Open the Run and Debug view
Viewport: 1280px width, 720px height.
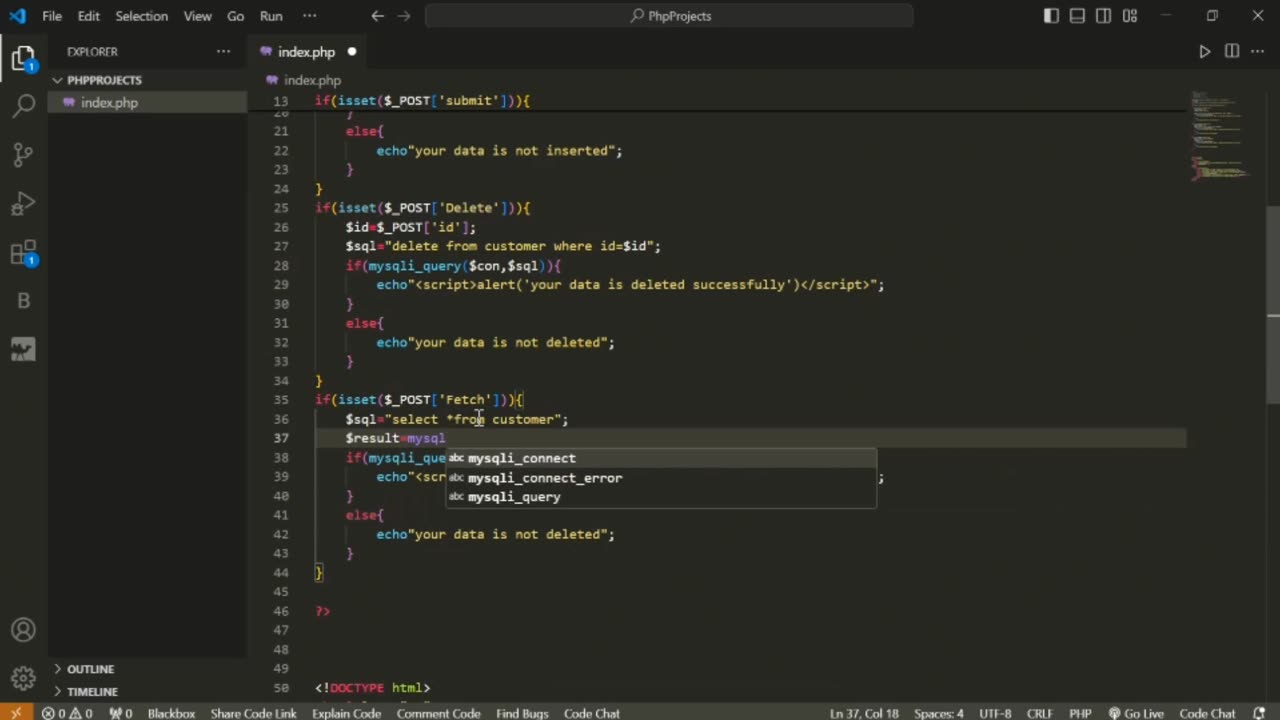click(x=23, y=203)
